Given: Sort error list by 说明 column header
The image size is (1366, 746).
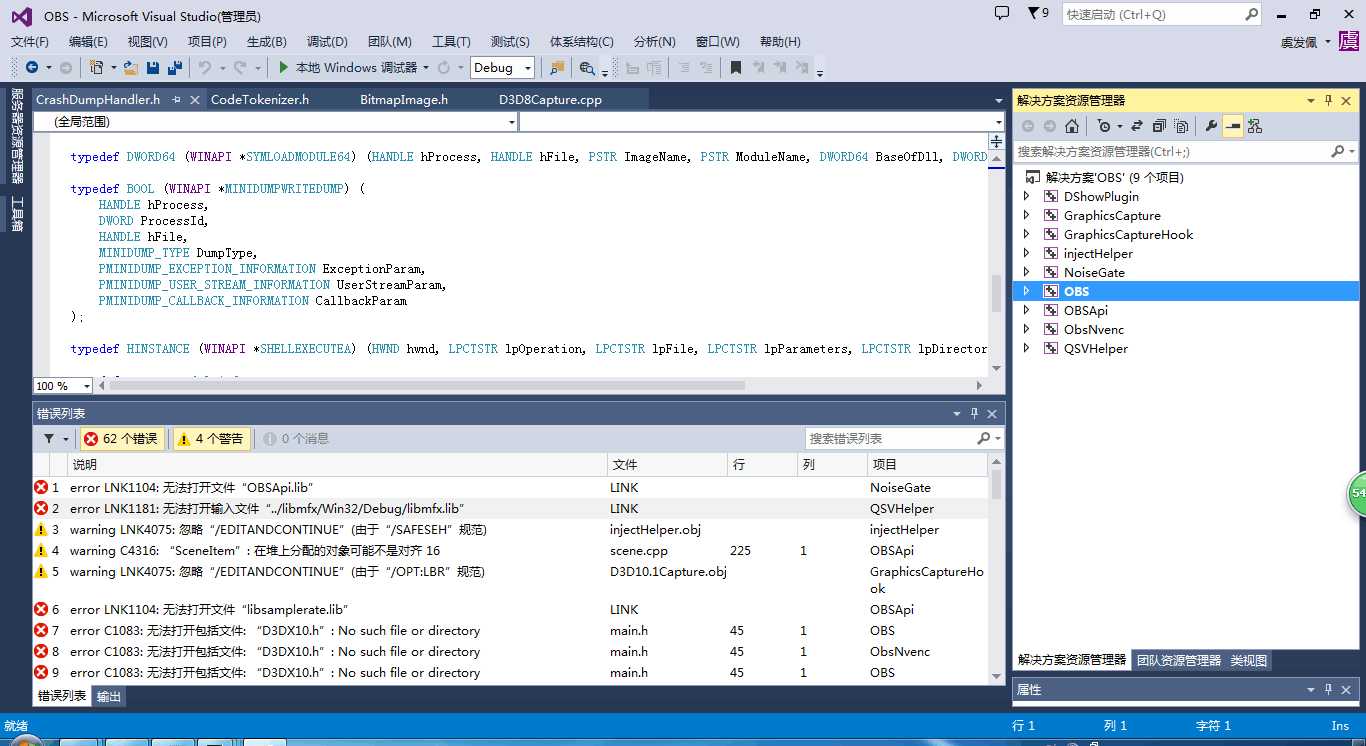Looking at the screenshot, I should 337,465.
